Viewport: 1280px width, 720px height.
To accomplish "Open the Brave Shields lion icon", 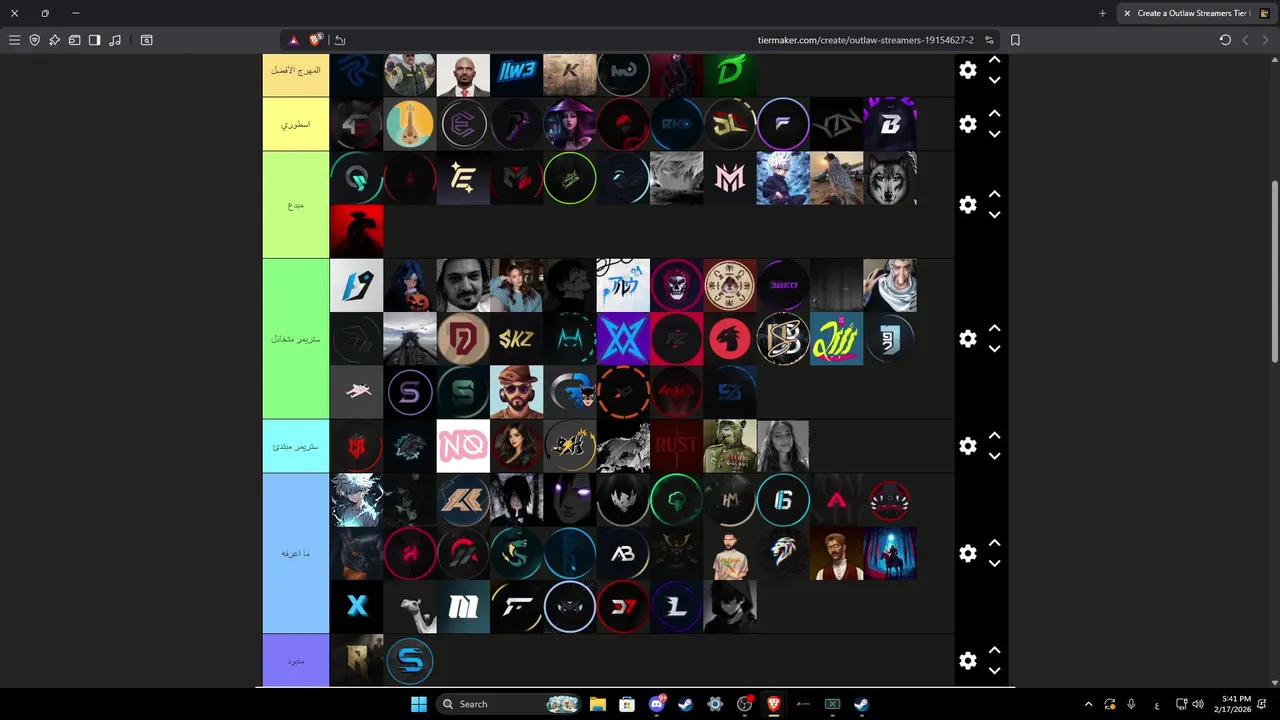I will coord(316,40).
